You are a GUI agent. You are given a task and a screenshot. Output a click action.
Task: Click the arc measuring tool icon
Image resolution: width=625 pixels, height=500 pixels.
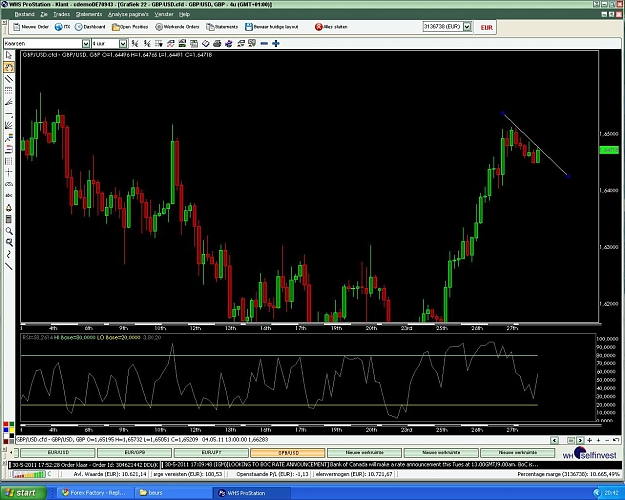tap(9, 184)
